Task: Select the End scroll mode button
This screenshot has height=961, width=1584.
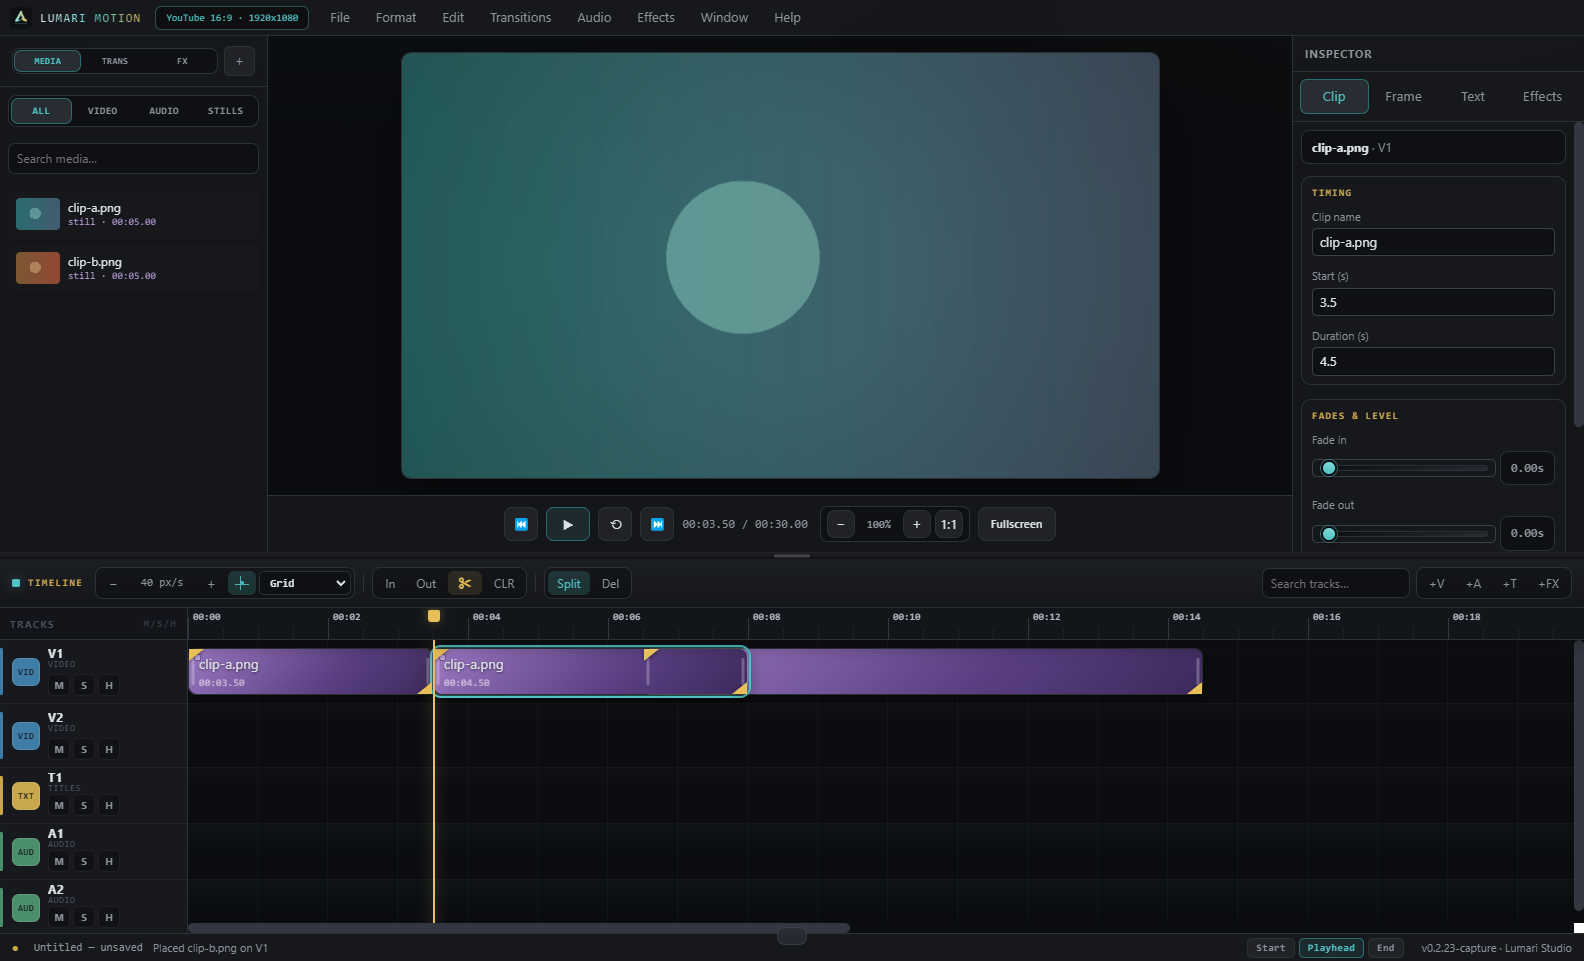Action: click(x=1385, y=948)
